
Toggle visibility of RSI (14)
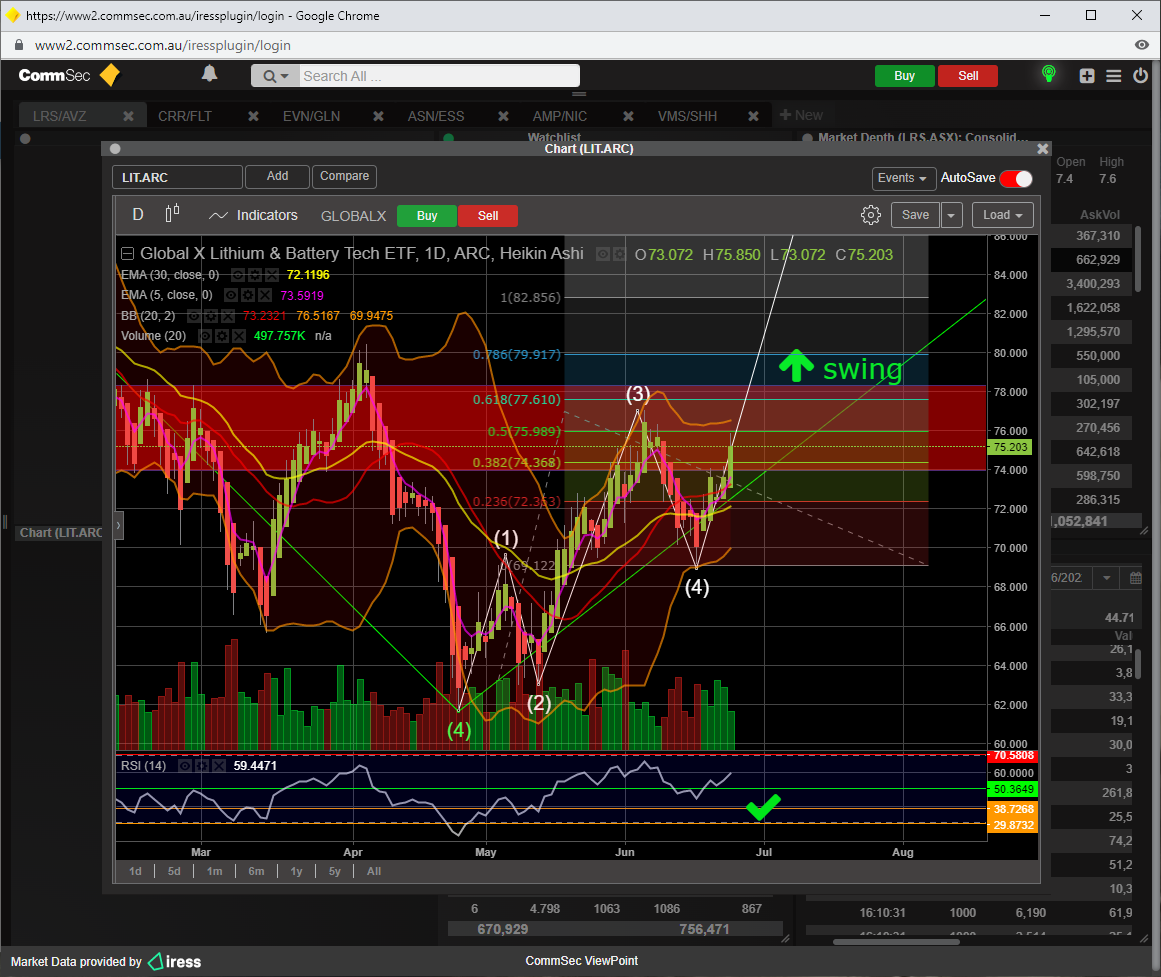point(185,766)
